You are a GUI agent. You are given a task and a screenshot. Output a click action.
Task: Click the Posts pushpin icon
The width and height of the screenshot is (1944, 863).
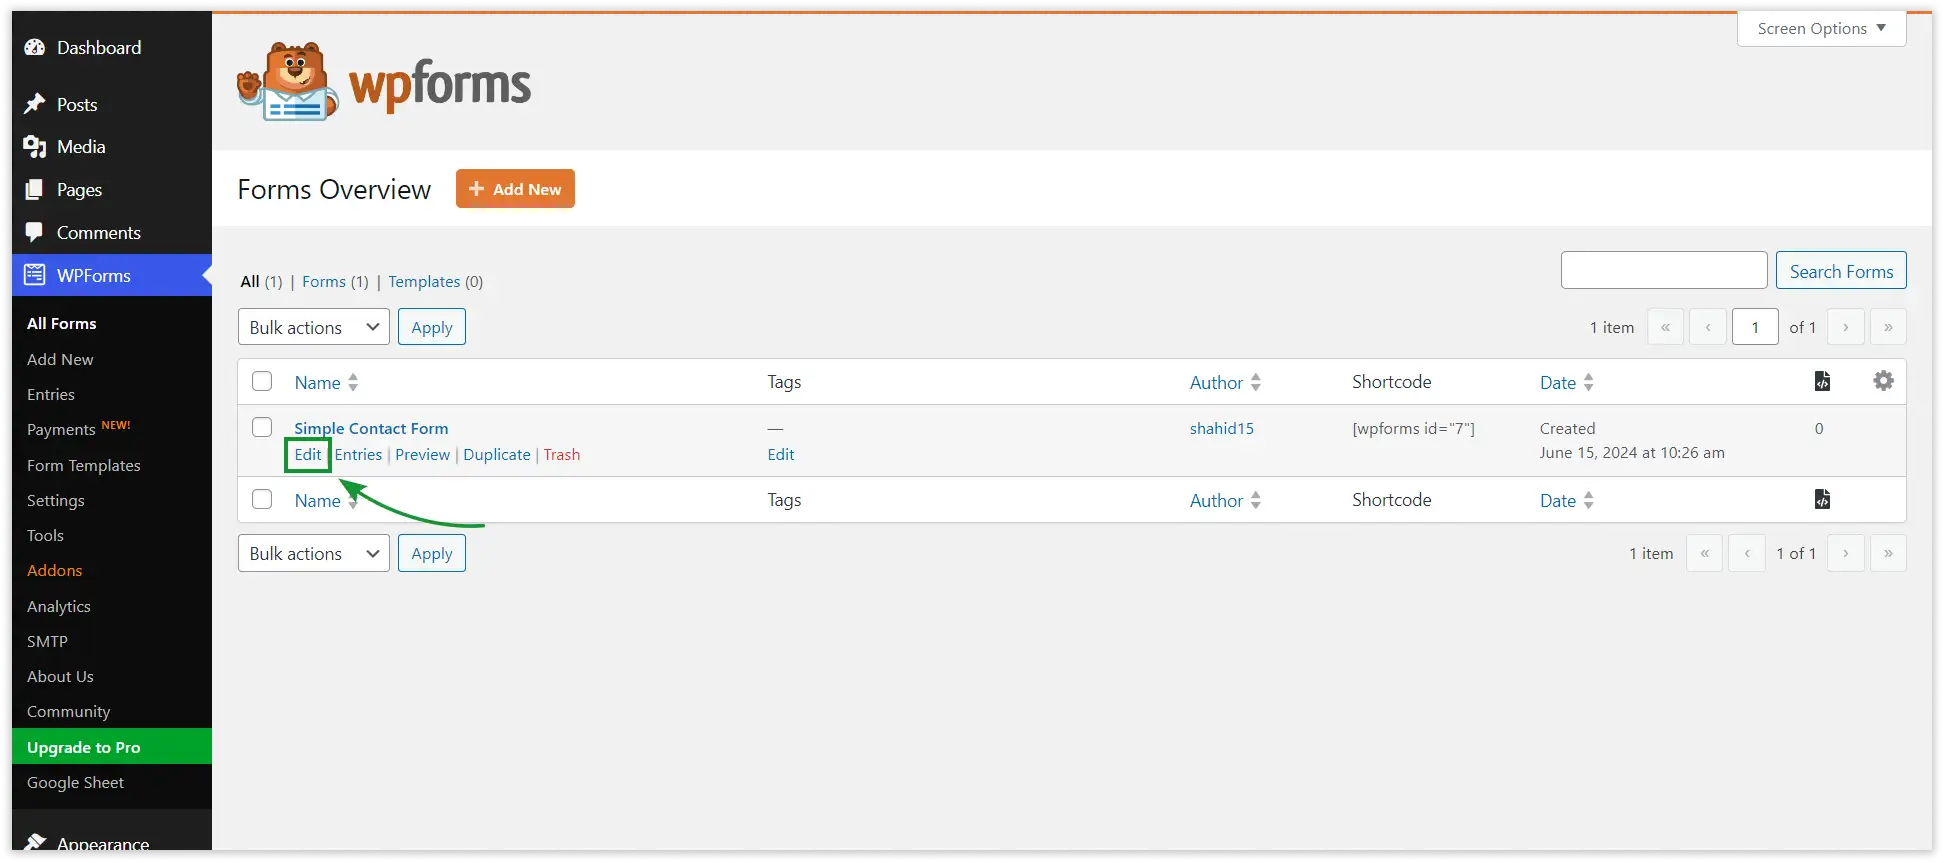click(35, 104)
